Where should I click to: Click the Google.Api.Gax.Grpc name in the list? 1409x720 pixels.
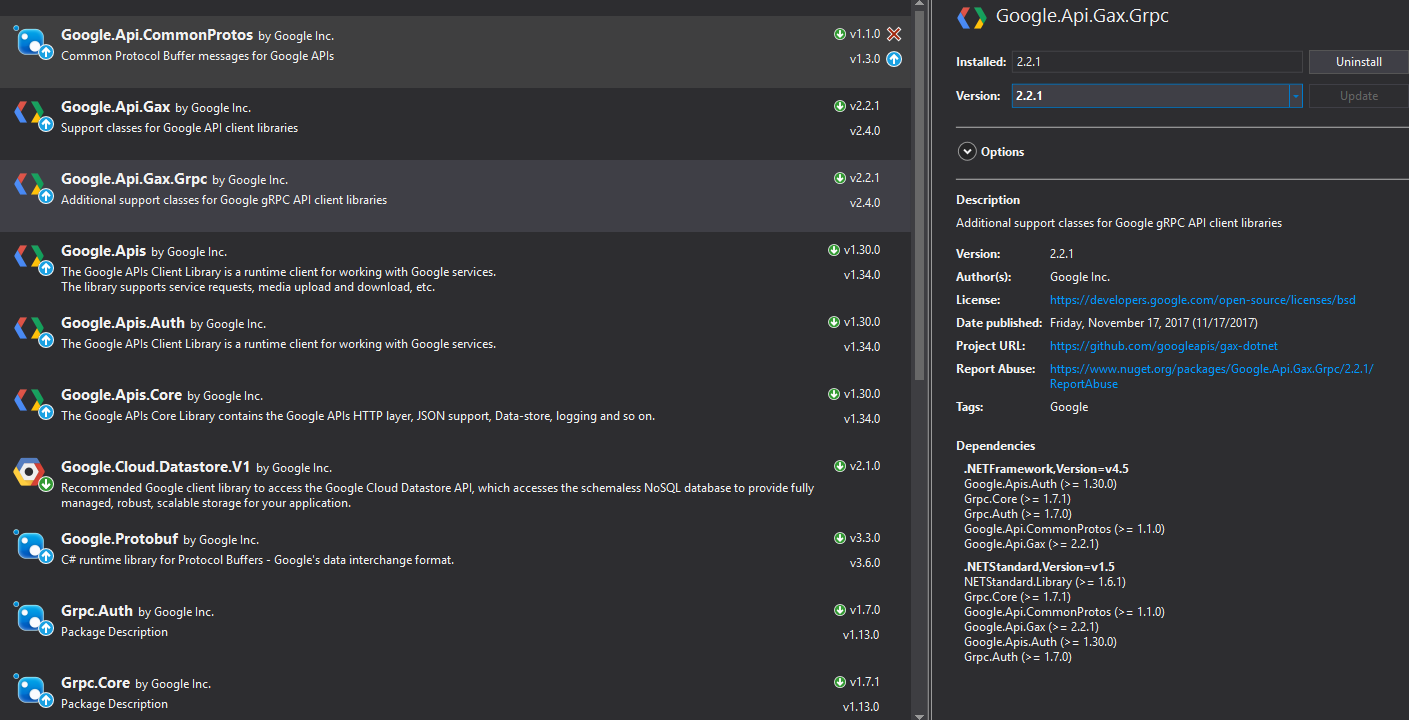(134, 179)
